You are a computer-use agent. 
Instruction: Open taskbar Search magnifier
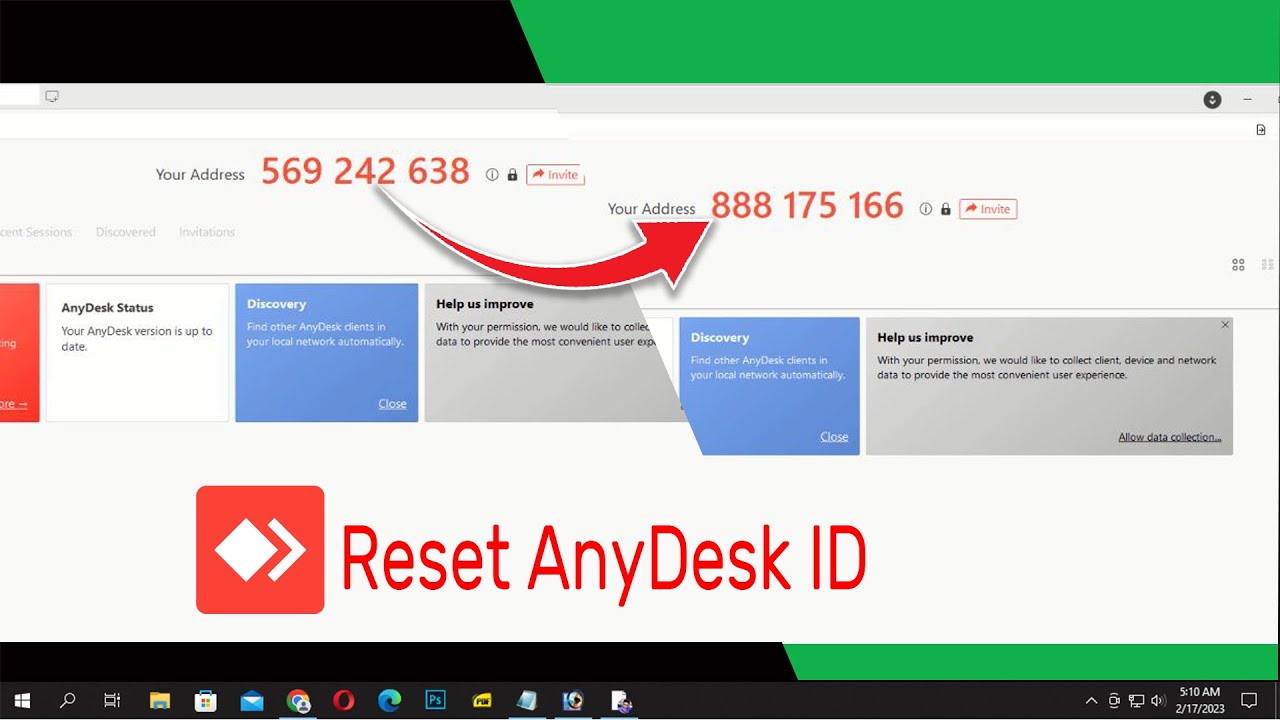[x=67, y=700]
